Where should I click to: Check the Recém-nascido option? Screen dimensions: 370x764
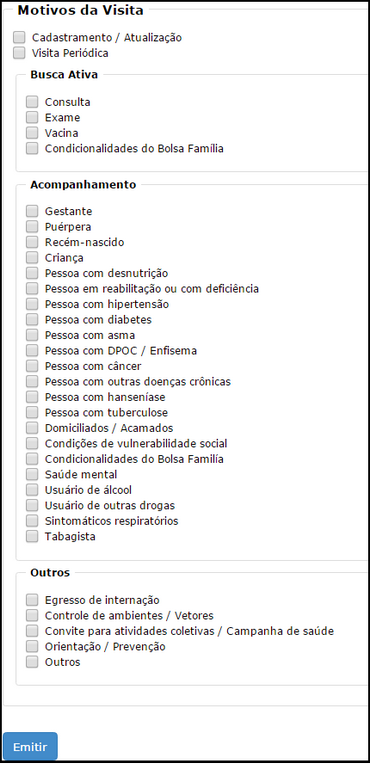point(32,242)
